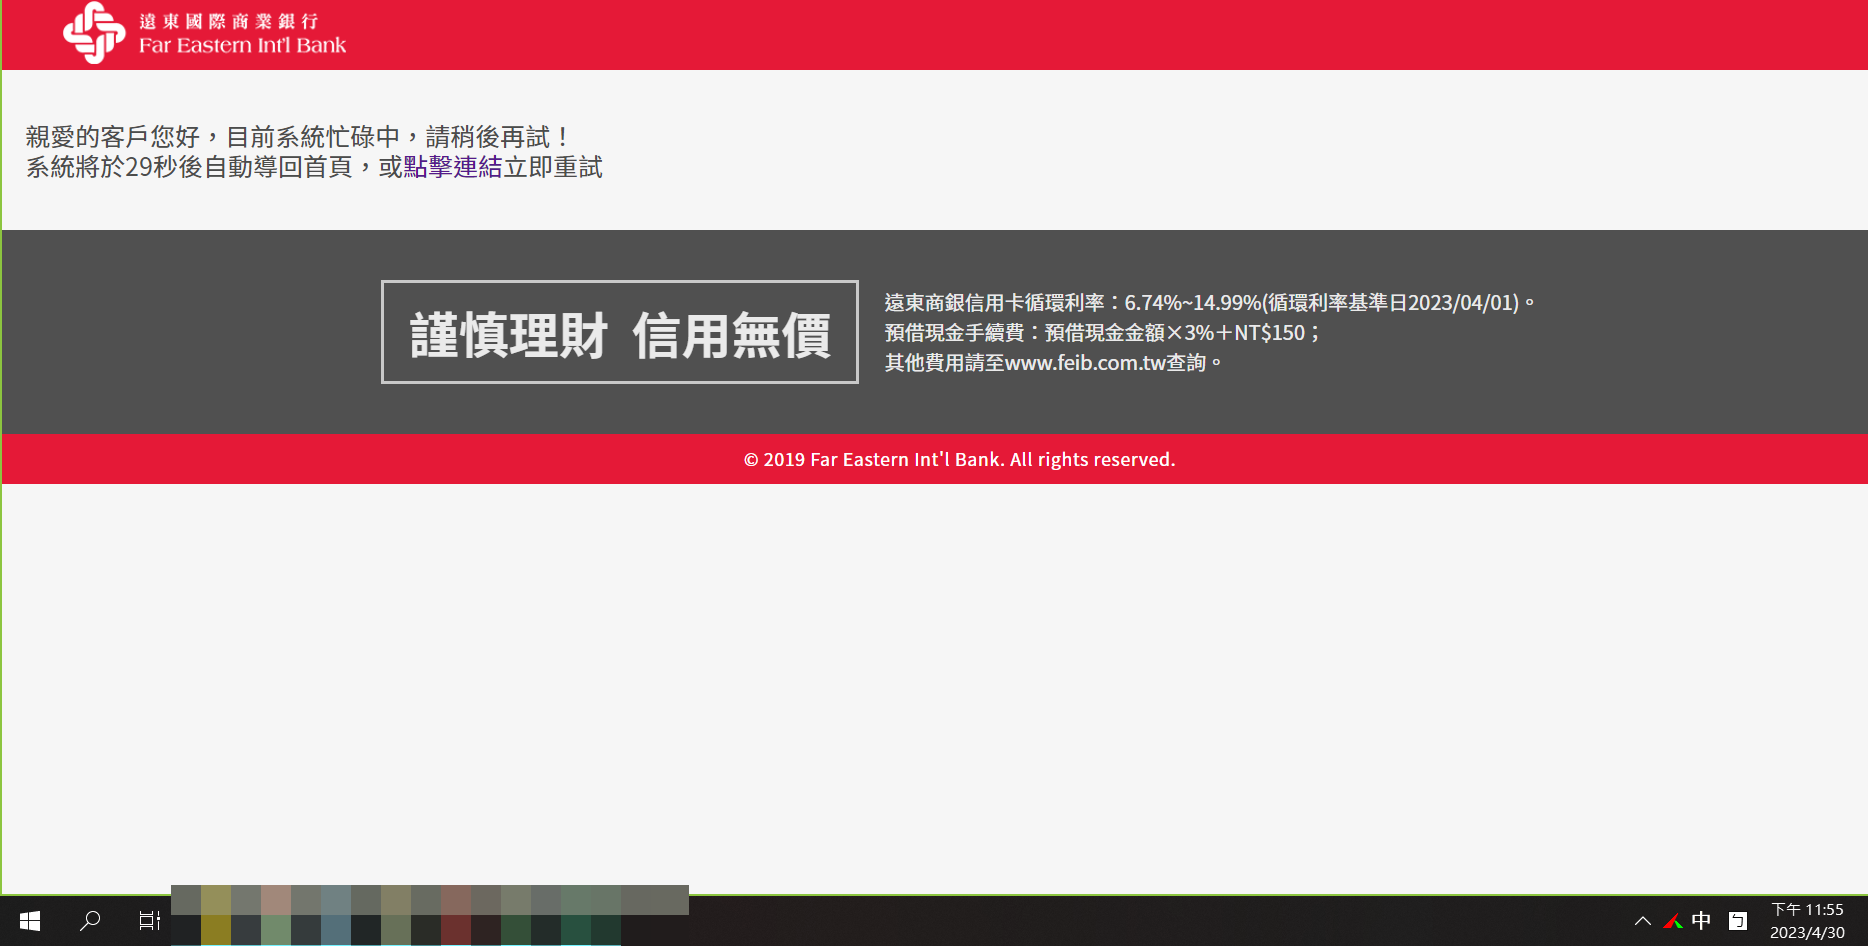The image size is (1868, 946).
Task: Toggle the 中 Chinese input mode indicator
Action: (1701, 921)
